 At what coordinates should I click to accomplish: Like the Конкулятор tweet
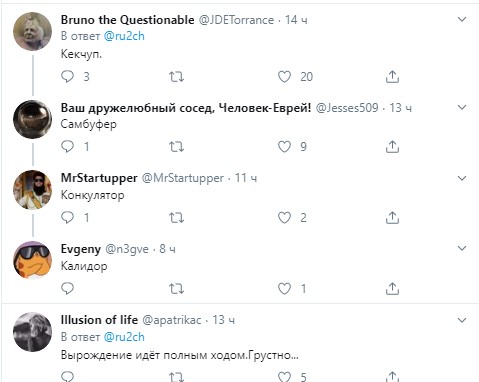[x=284, y=218]
